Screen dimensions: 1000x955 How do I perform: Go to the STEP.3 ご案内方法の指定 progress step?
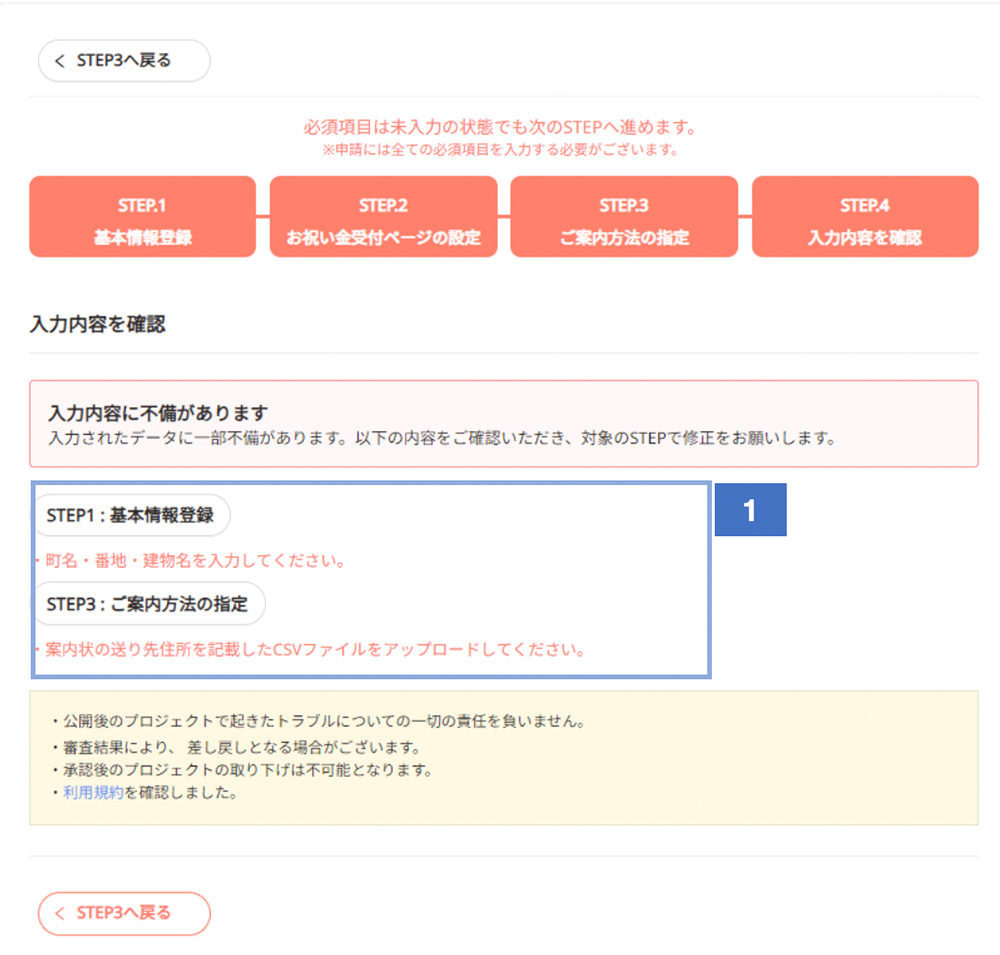(x=624, y=217)
